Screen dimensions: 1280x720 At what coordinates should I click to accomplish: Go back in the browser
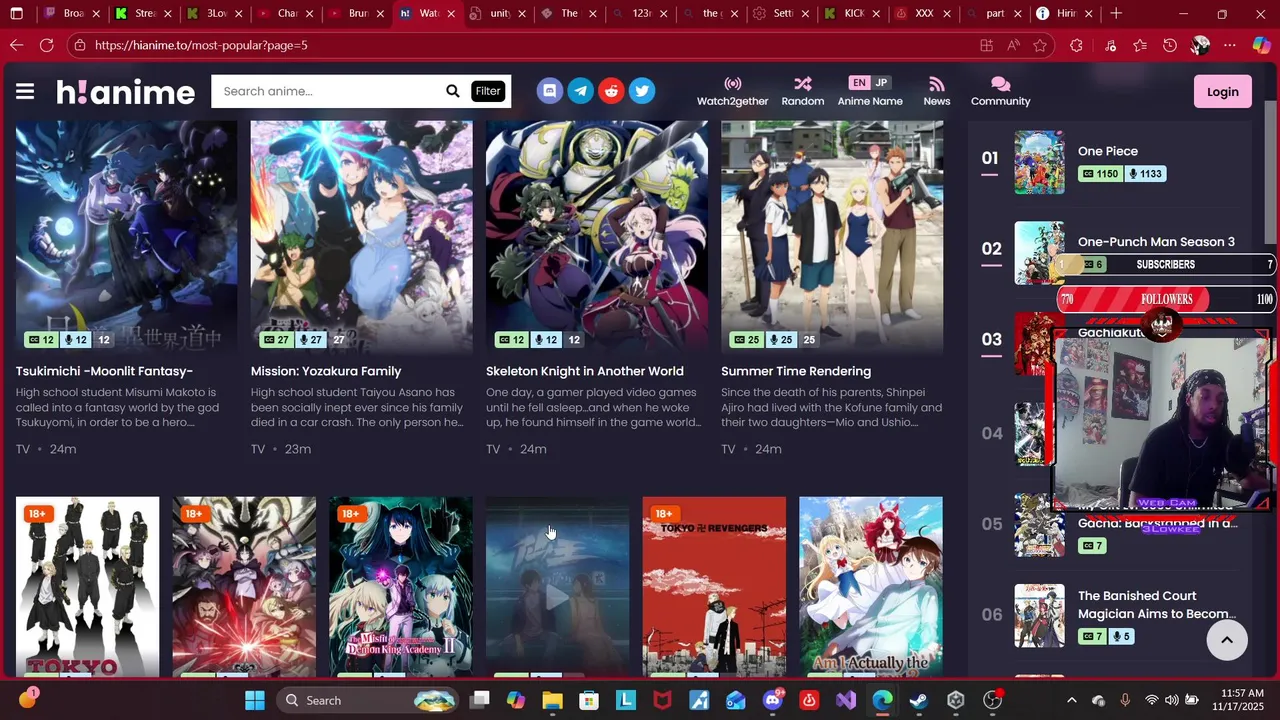pyautogui.click(x=16, y=45)
